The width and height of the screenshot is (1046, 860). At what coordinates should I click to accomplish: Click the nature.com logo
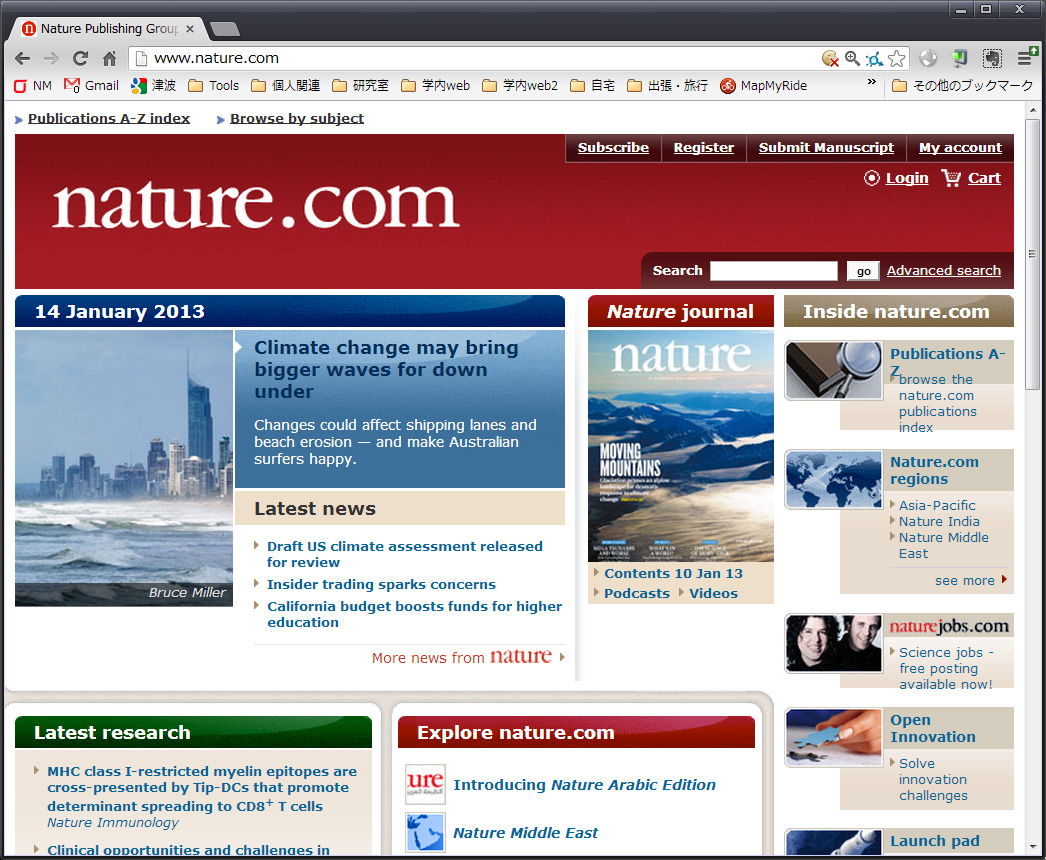(256, 205)
